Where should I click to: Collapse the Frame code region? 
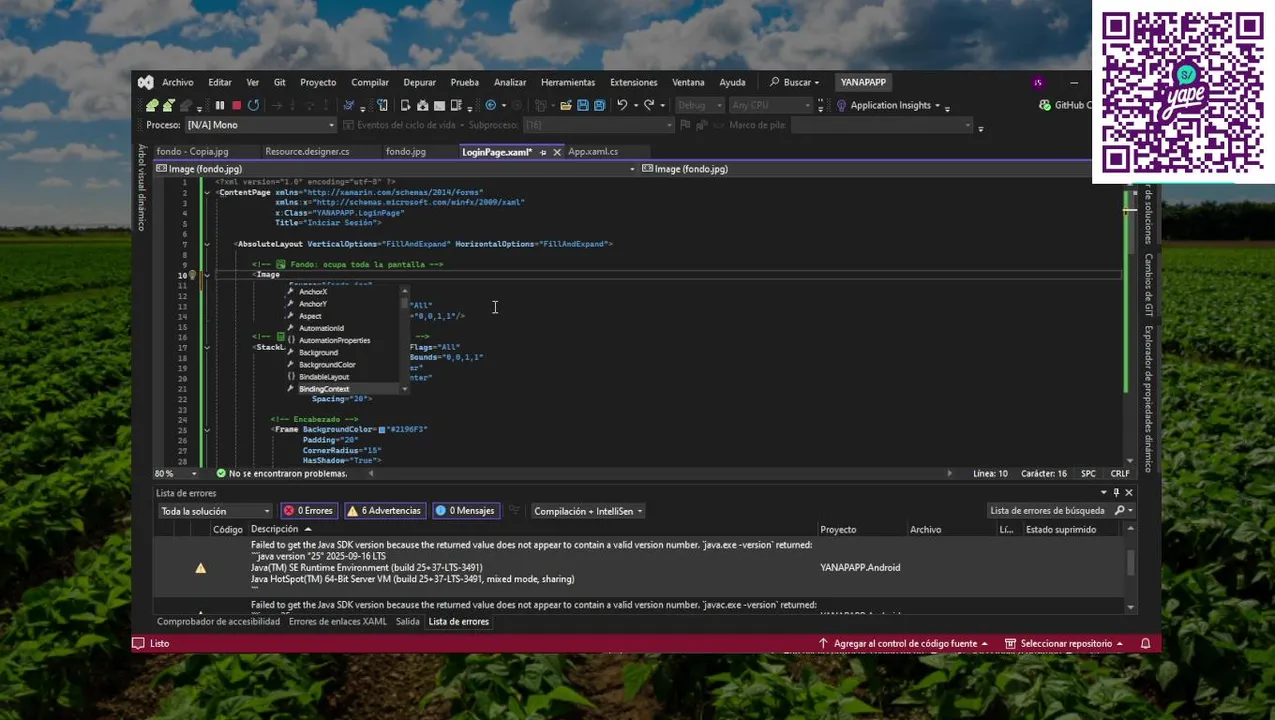tap(207, 429)
